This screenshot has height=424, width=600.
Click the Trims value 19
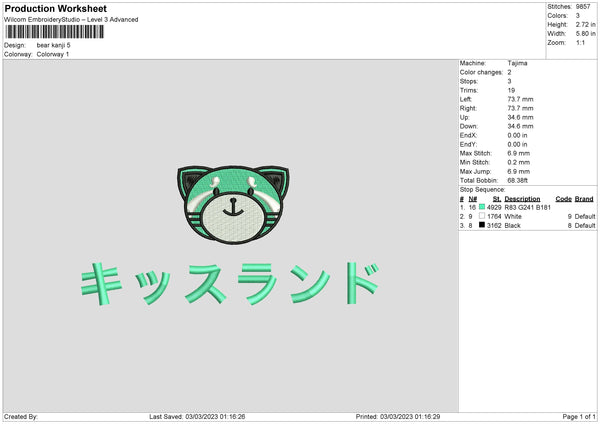[511, 90]
